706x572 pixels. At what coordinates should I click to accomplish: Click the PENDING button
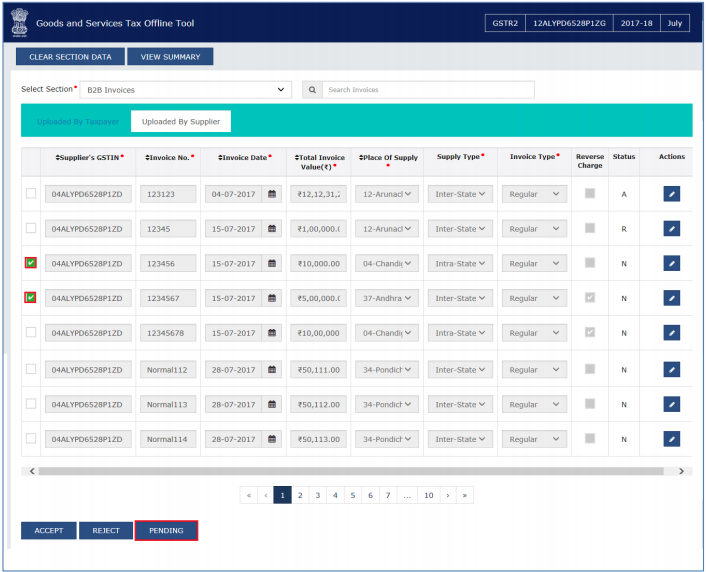[x=166, y=531]
